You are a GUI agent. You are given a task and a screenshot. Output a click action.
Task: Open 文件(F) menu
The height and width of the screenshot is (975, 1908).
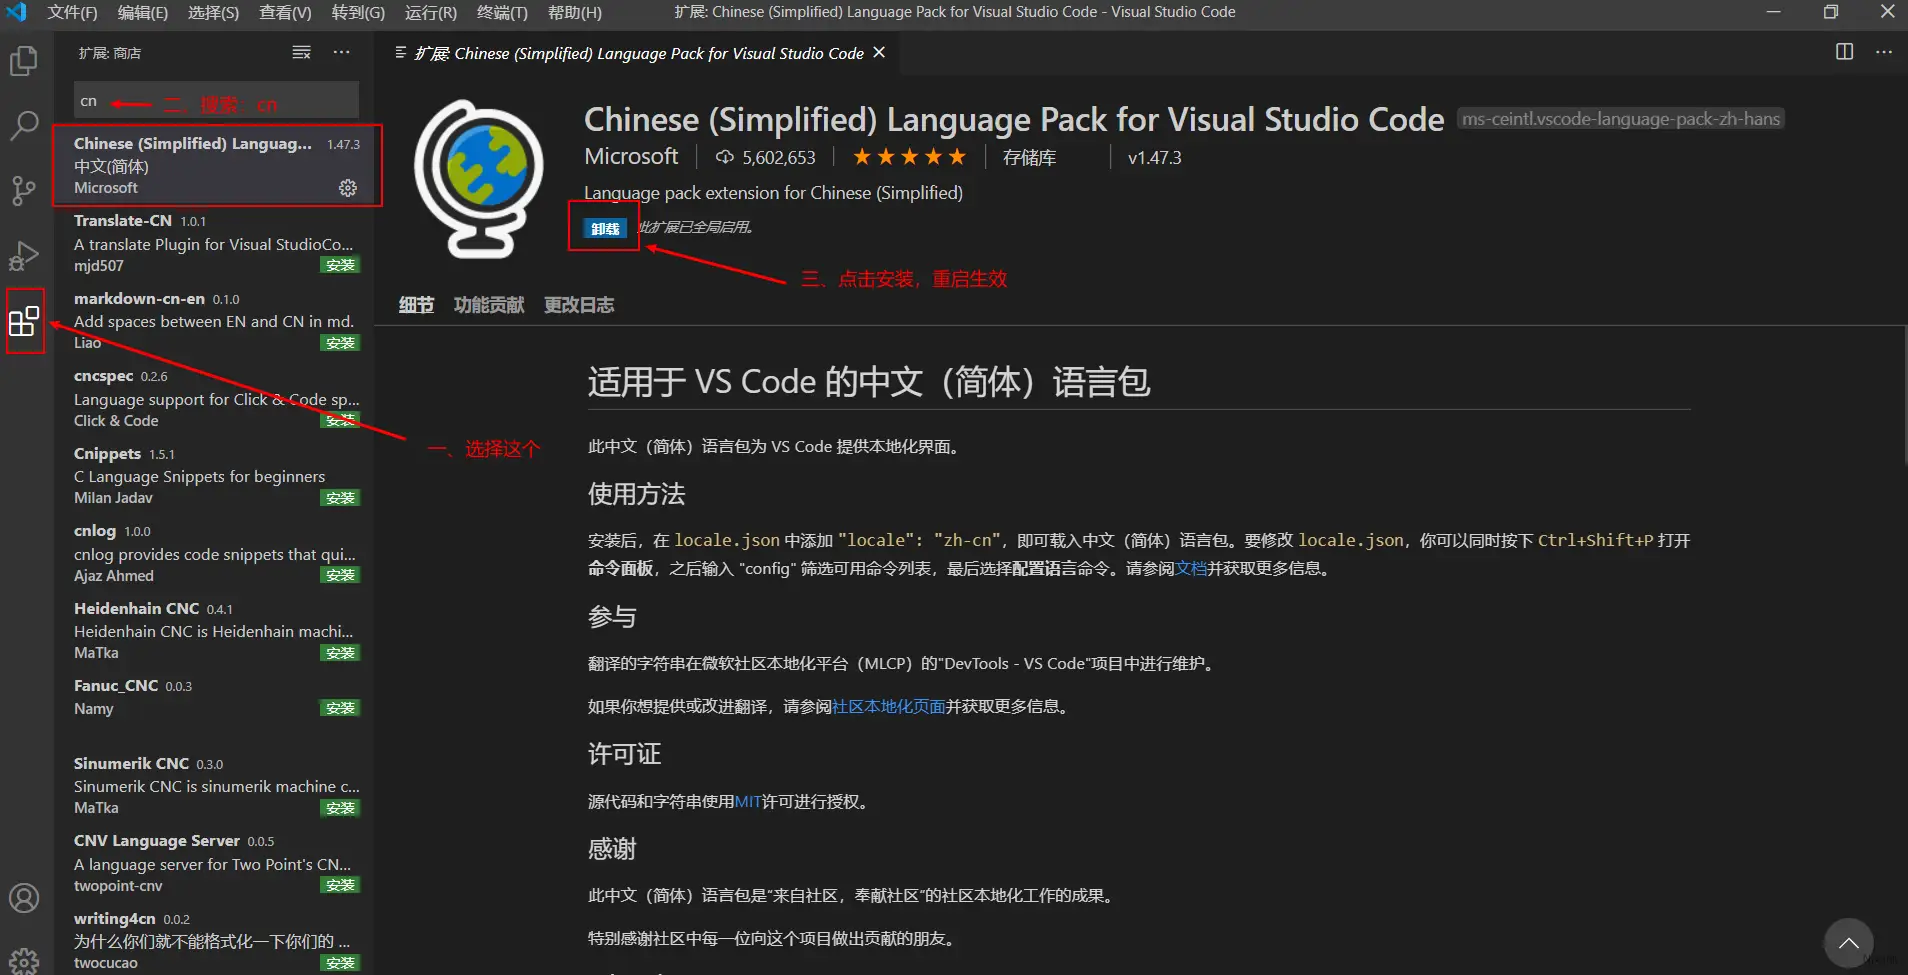[x=73, y=12]
